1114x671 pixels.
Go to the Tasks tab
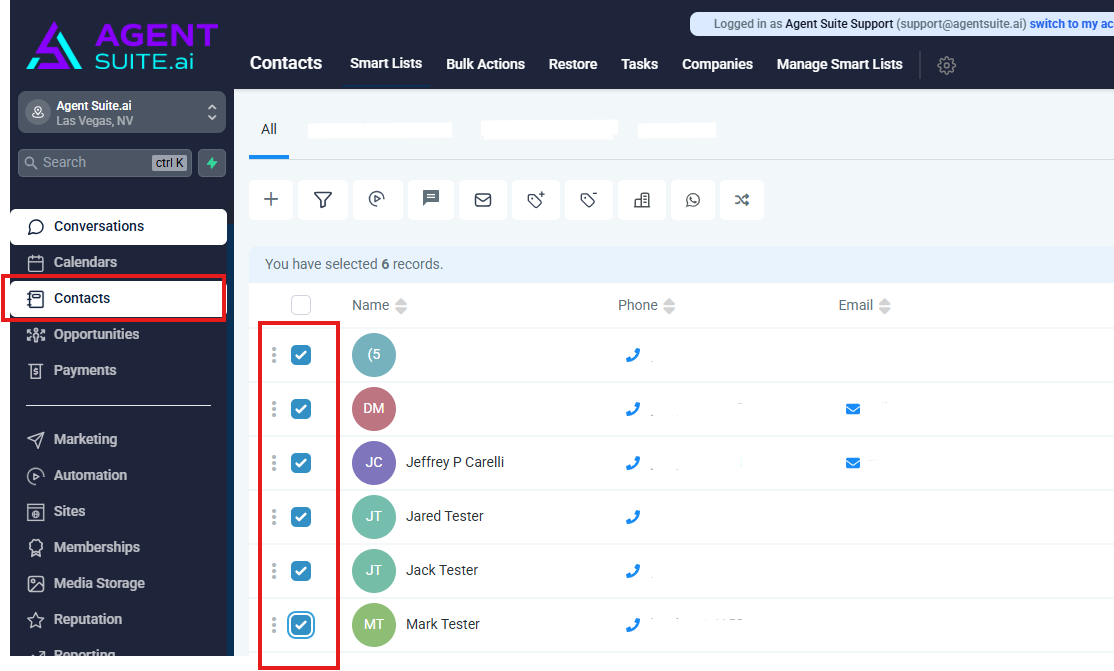point(639,64)
